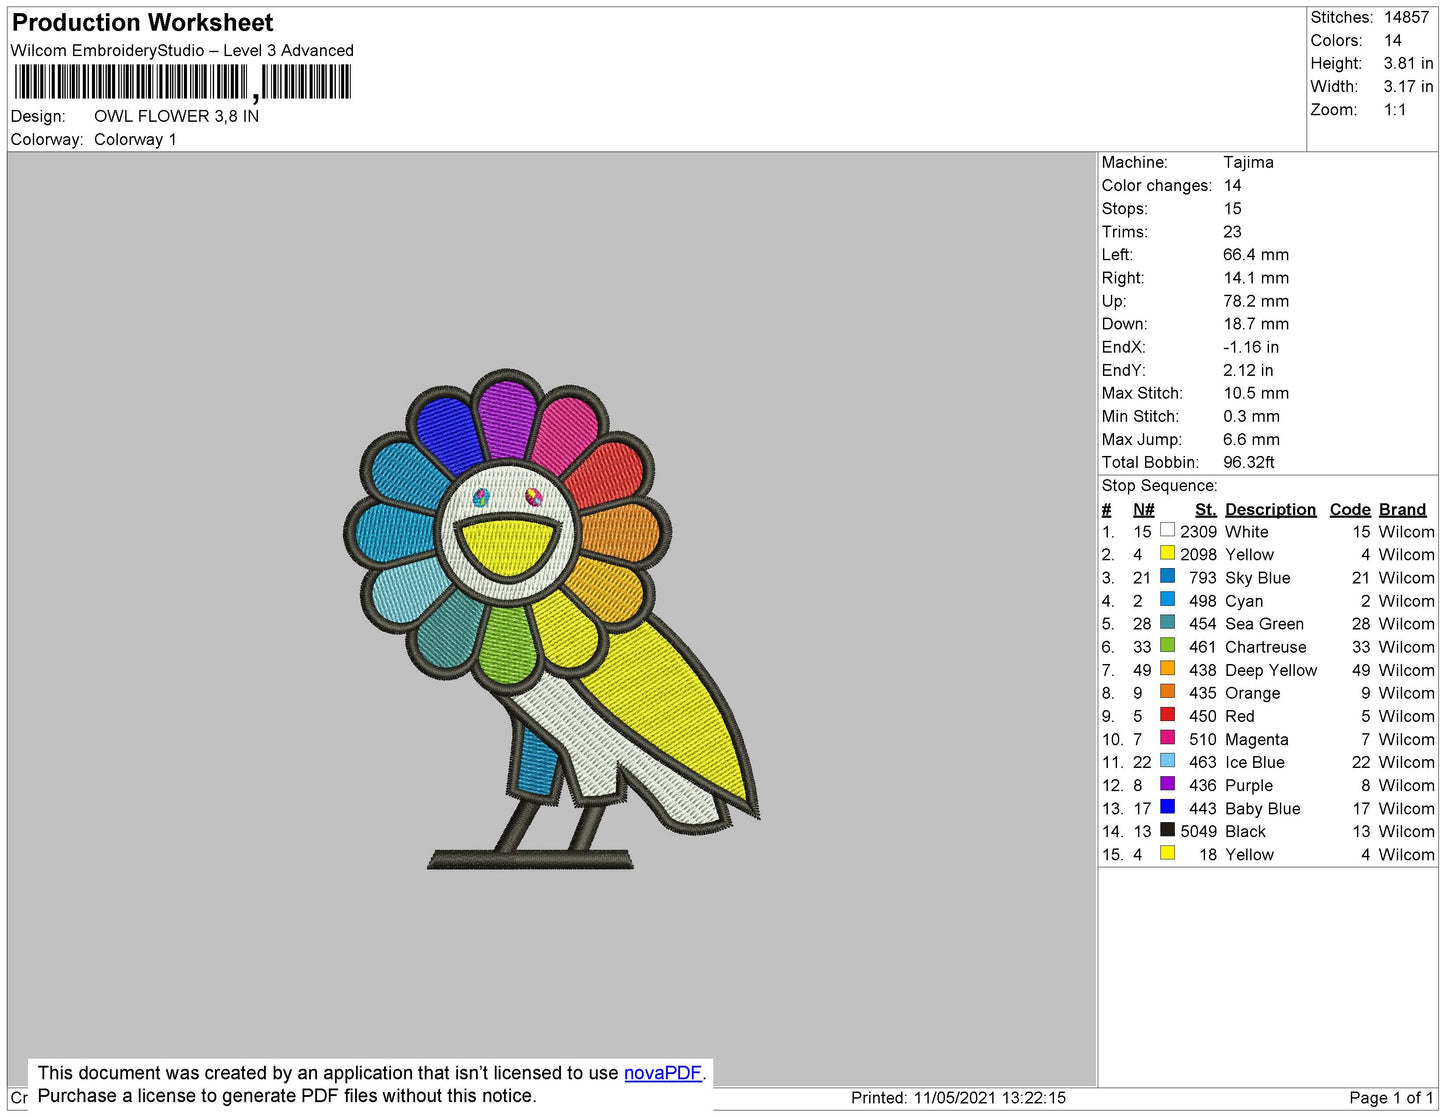Click the machine value 'Tajima'
The width and height of the screenshot is (1445, 1117).
(1248, 162)
